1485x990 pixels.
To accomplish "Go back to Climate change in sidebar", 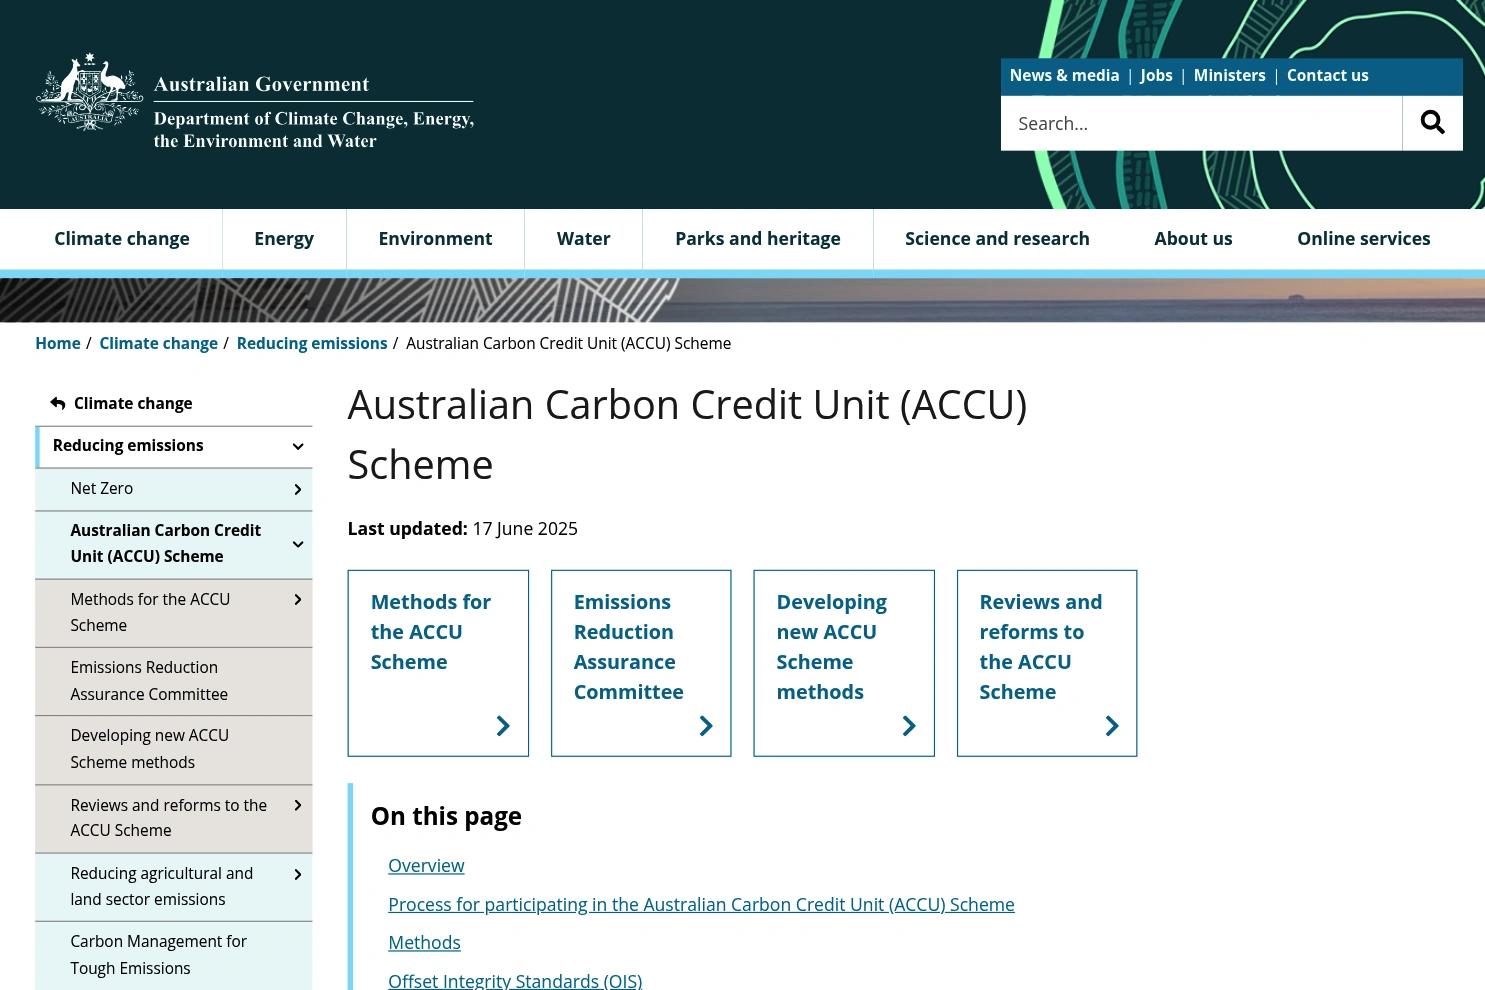I will tap(133, 403).
